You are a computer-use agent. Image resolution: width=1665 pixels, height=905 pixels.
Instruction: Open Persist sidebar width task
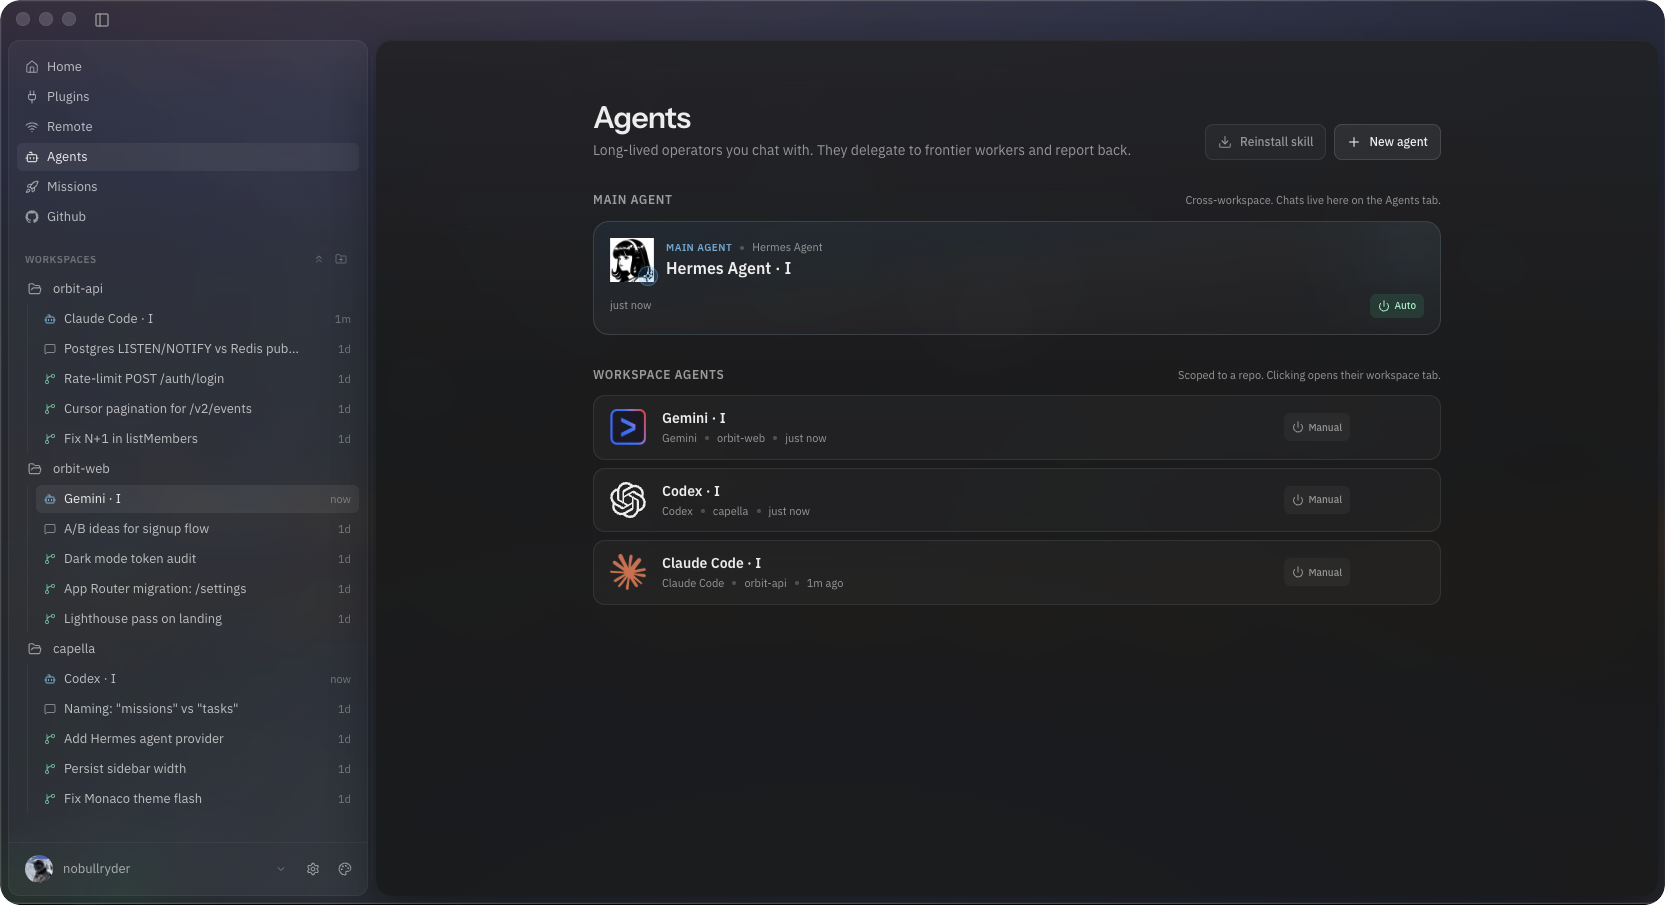tap(197, 769)
